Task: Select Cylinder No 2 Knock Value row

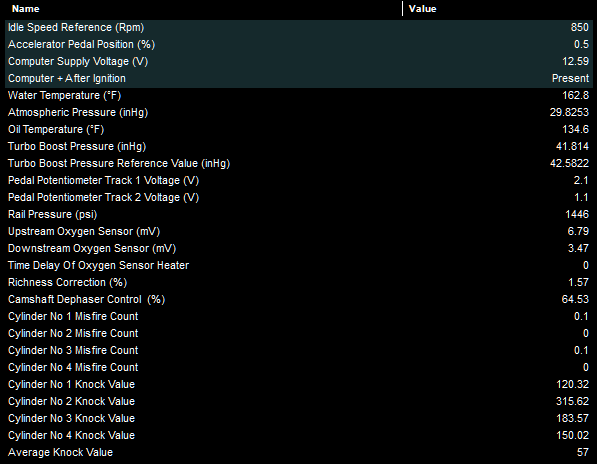Action: coord(299,401)
